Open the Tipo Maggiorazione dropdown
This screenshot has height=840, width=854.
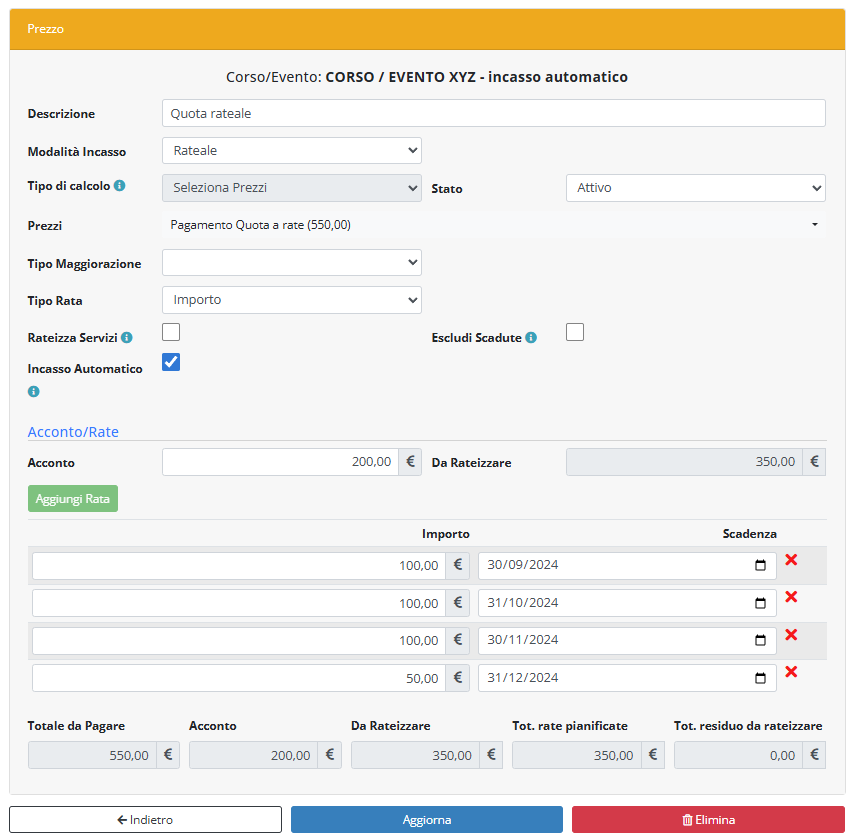point(291,262)
